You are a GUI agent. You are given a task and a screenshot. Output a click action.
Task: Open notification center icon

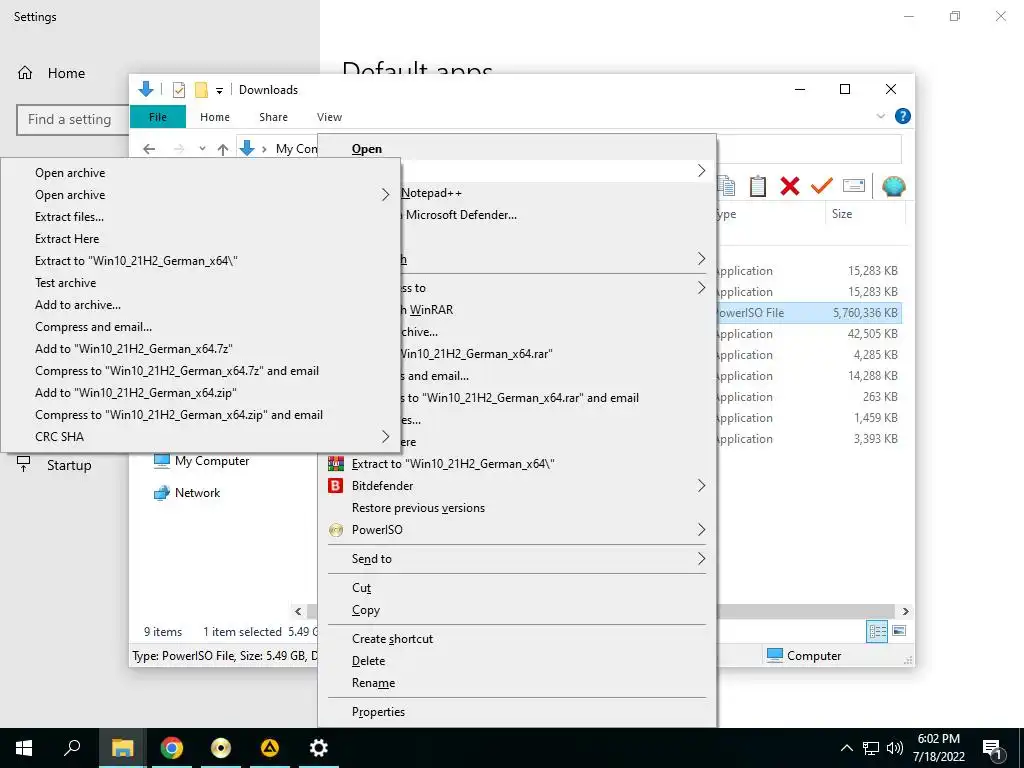point(993,748)
